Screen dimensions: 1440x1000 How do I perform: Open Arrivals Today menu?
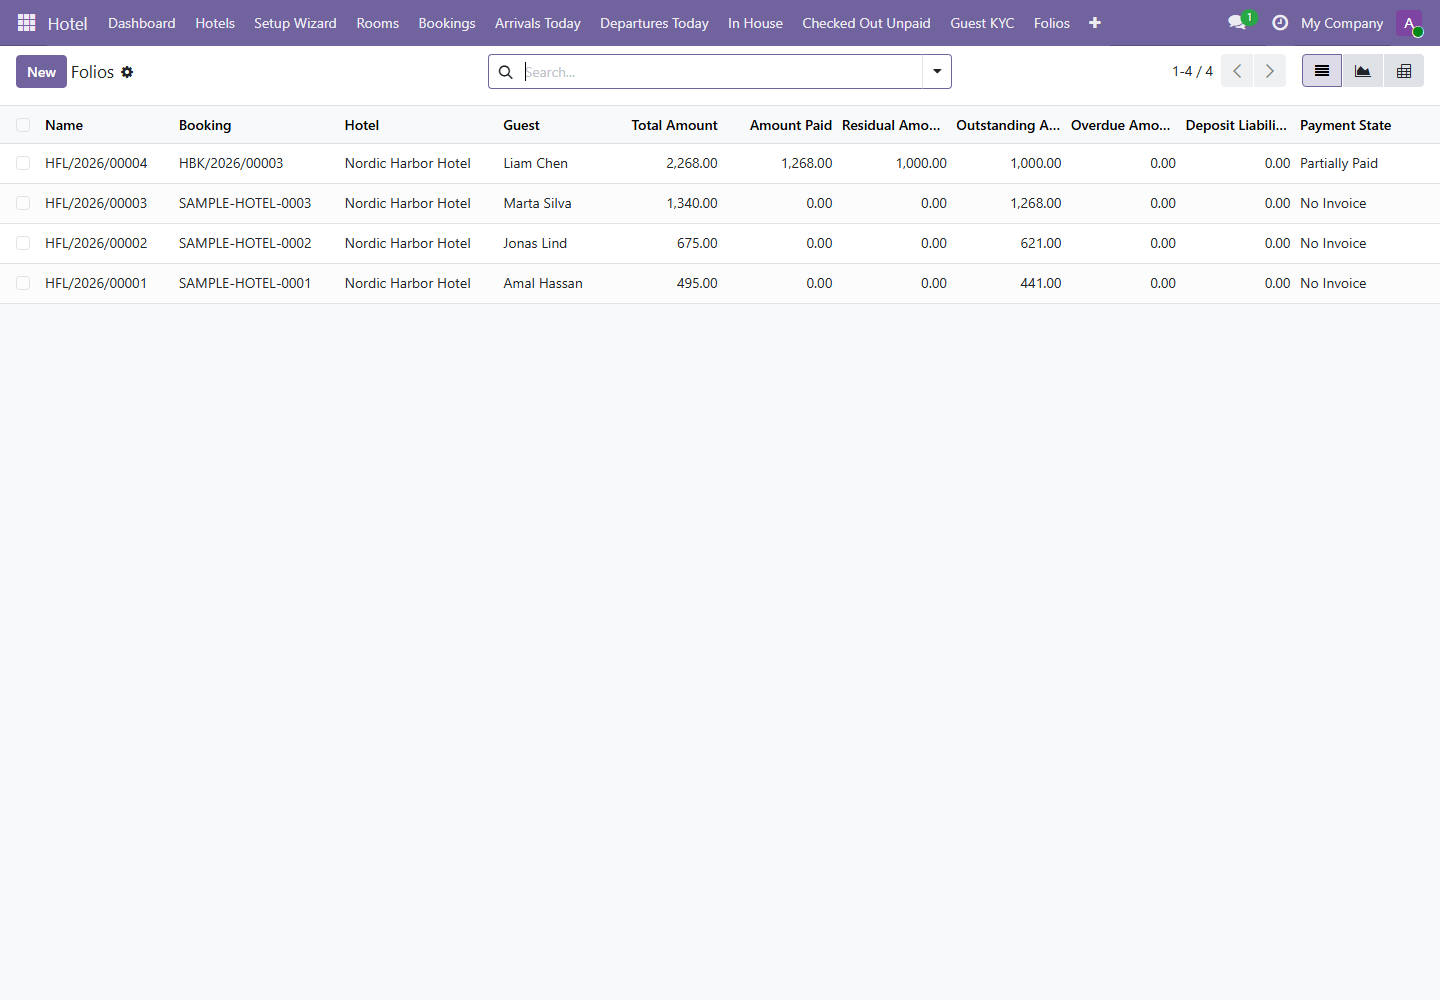coord(538,23)
